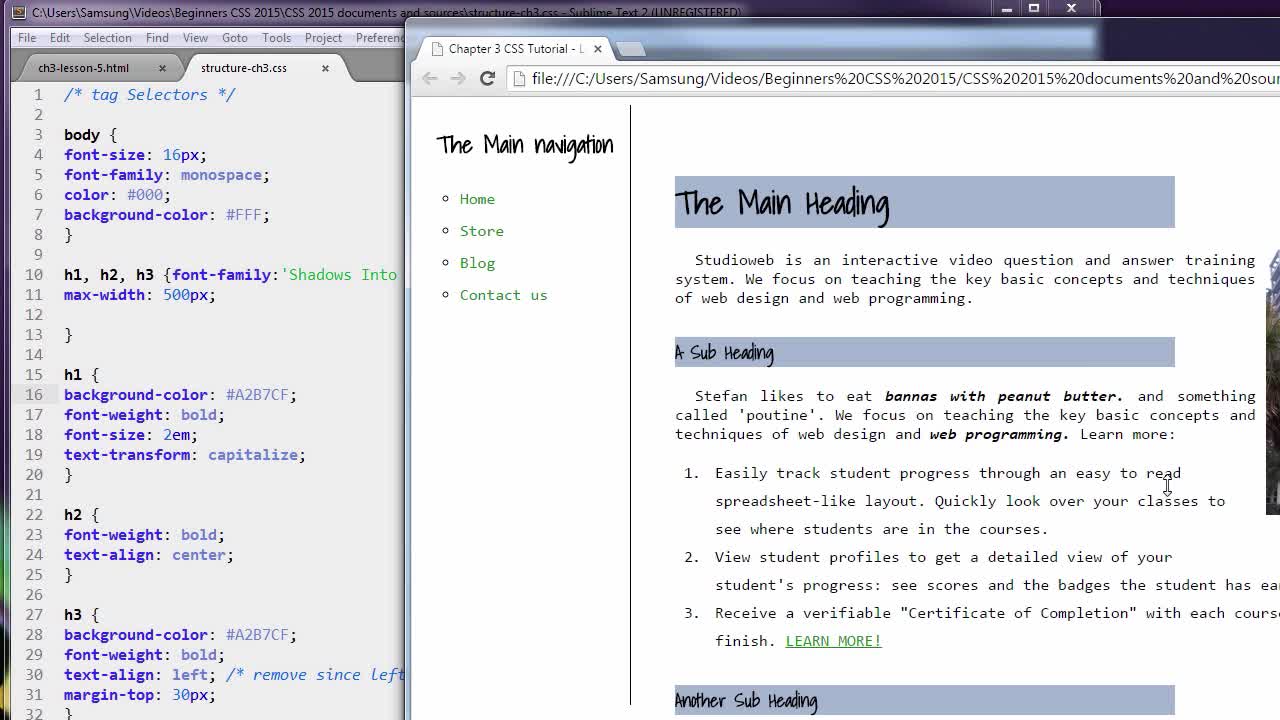Click the page icon in Chrome address bar
Image resolution: width=1280 pixels, height=720 pixels.
(520, 78)
